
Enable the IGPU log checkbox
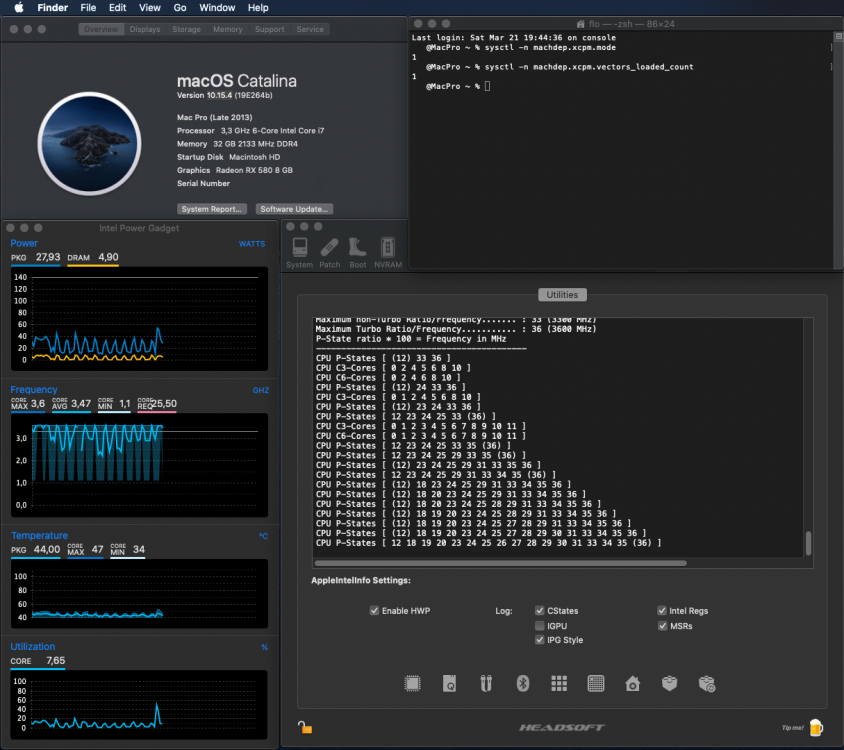(x=539, y=626)
